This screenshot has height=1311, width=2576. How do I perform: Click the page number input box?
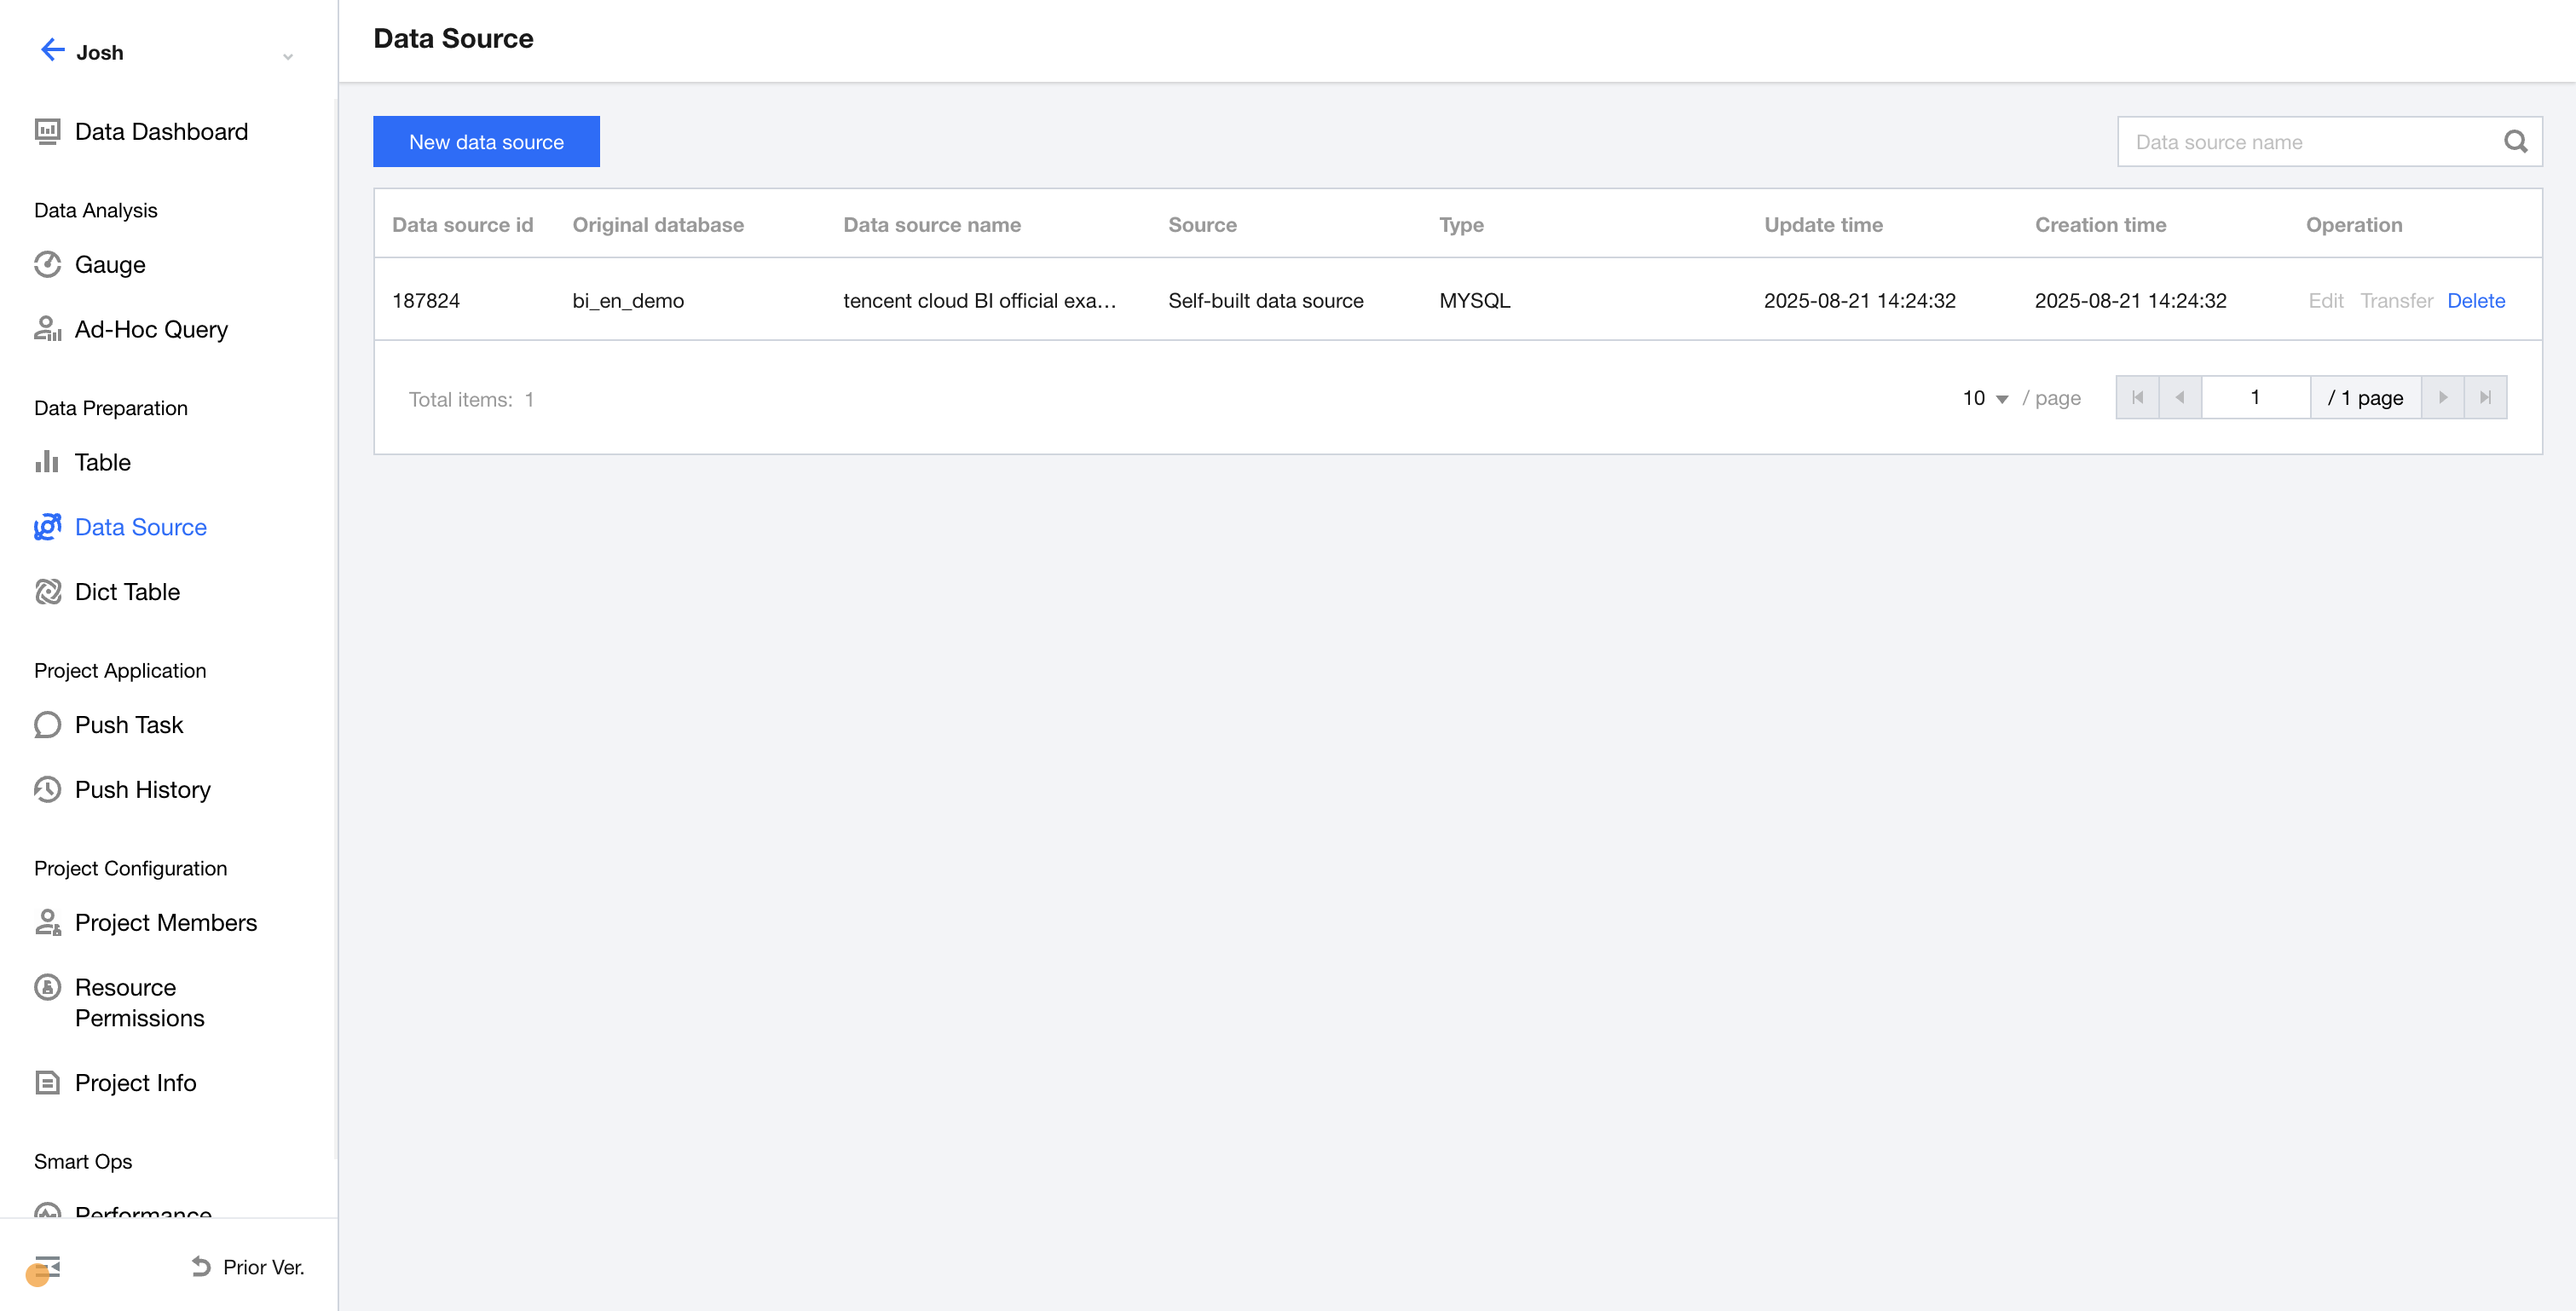pos(2255,398)
